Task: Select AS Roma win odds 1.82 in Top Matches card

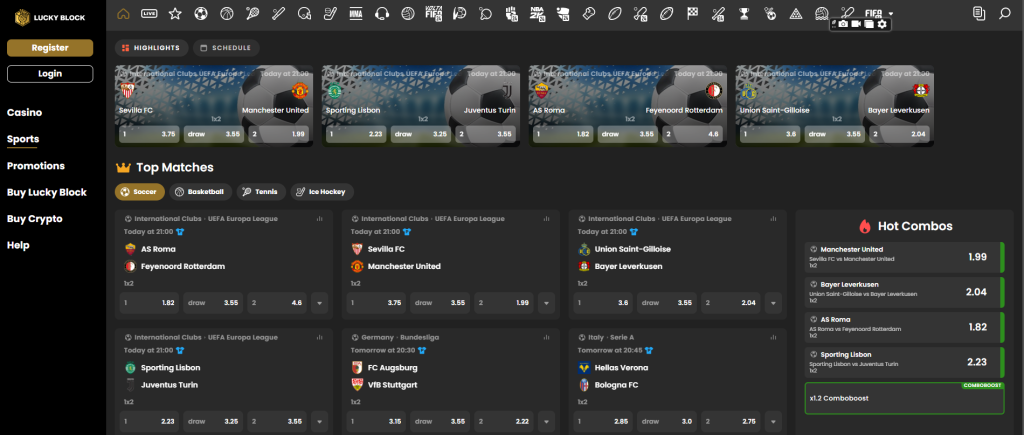Action: [150, 303]
